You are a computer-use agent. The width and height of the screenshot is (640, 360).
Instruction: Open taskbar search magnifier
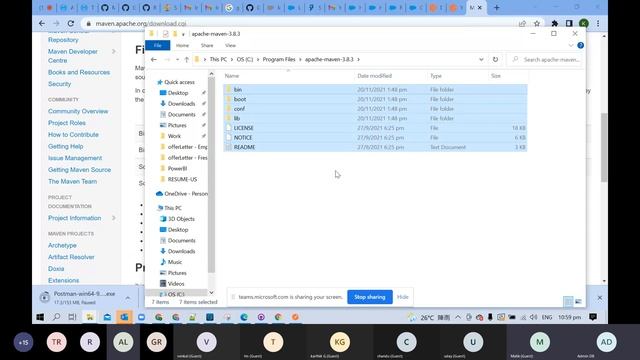tap(57, 317)
